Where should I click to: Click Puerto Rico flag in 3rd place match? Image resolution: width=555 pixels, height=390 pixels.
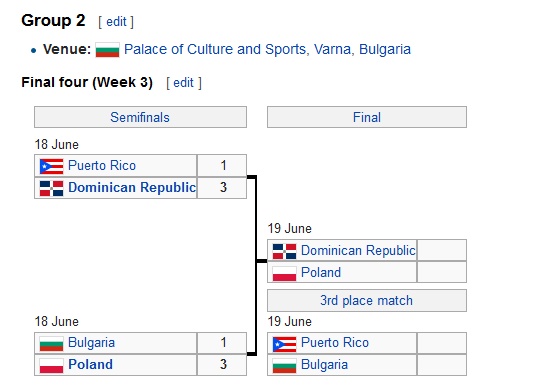tap(284, 344)
